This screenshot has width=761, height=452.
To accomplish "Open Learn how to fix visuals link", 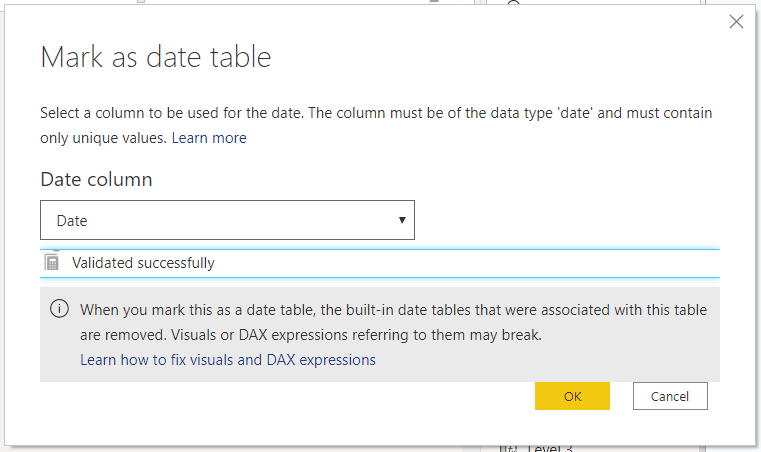I will pyautogui.click(x=228, y=360).
